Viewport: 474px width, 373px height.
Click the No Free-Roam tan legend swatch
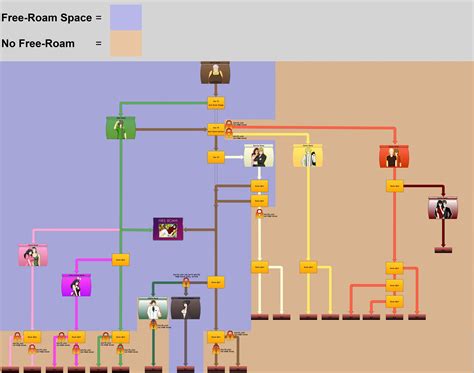click(126, 43)
